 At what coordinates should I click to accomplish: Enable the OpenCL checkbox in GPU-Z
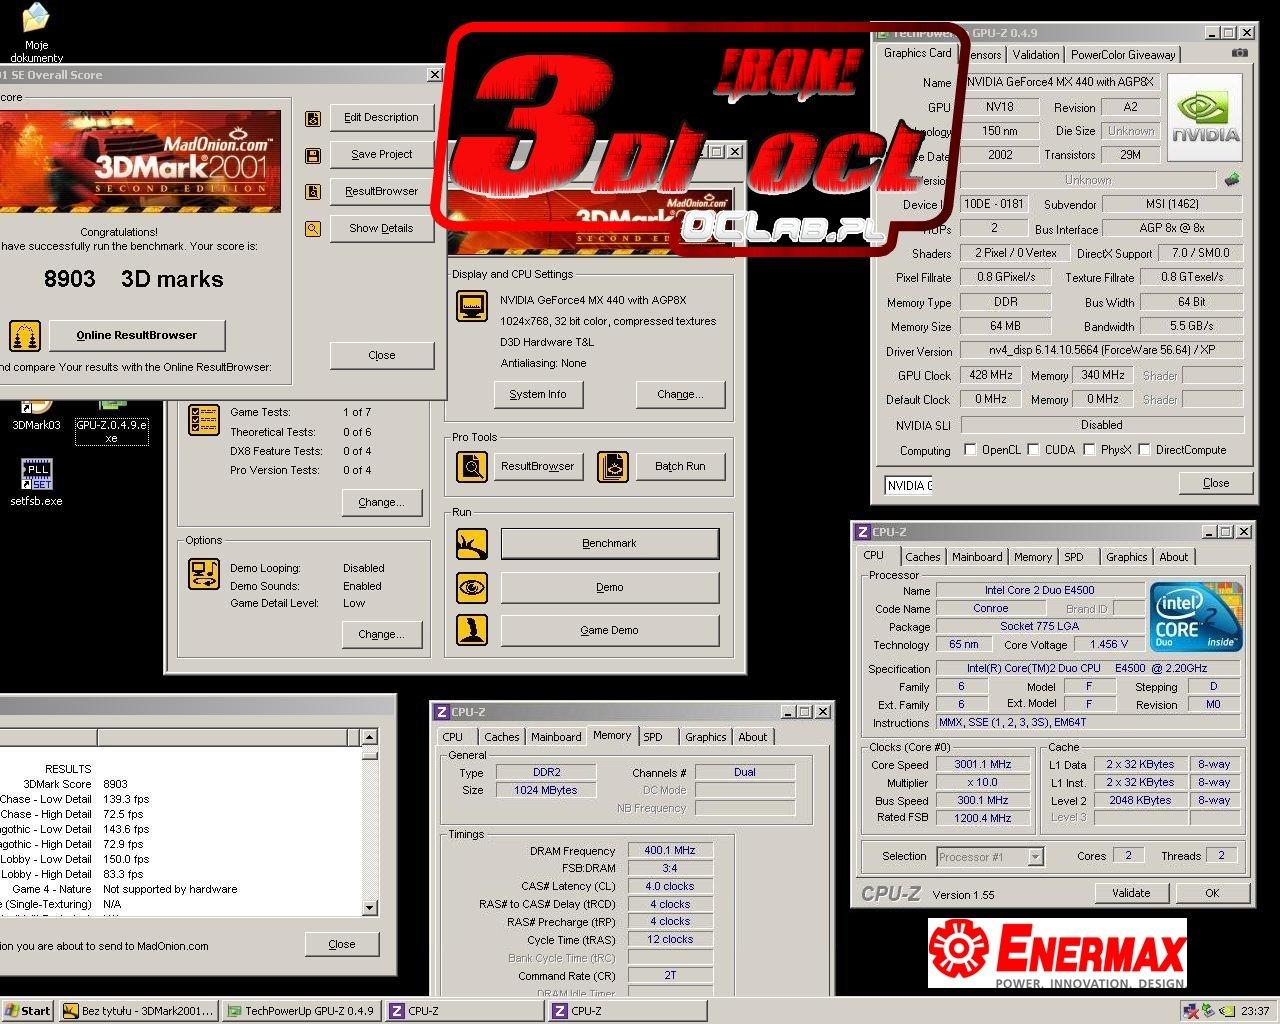pyautogui.click(x=970, y=450)
